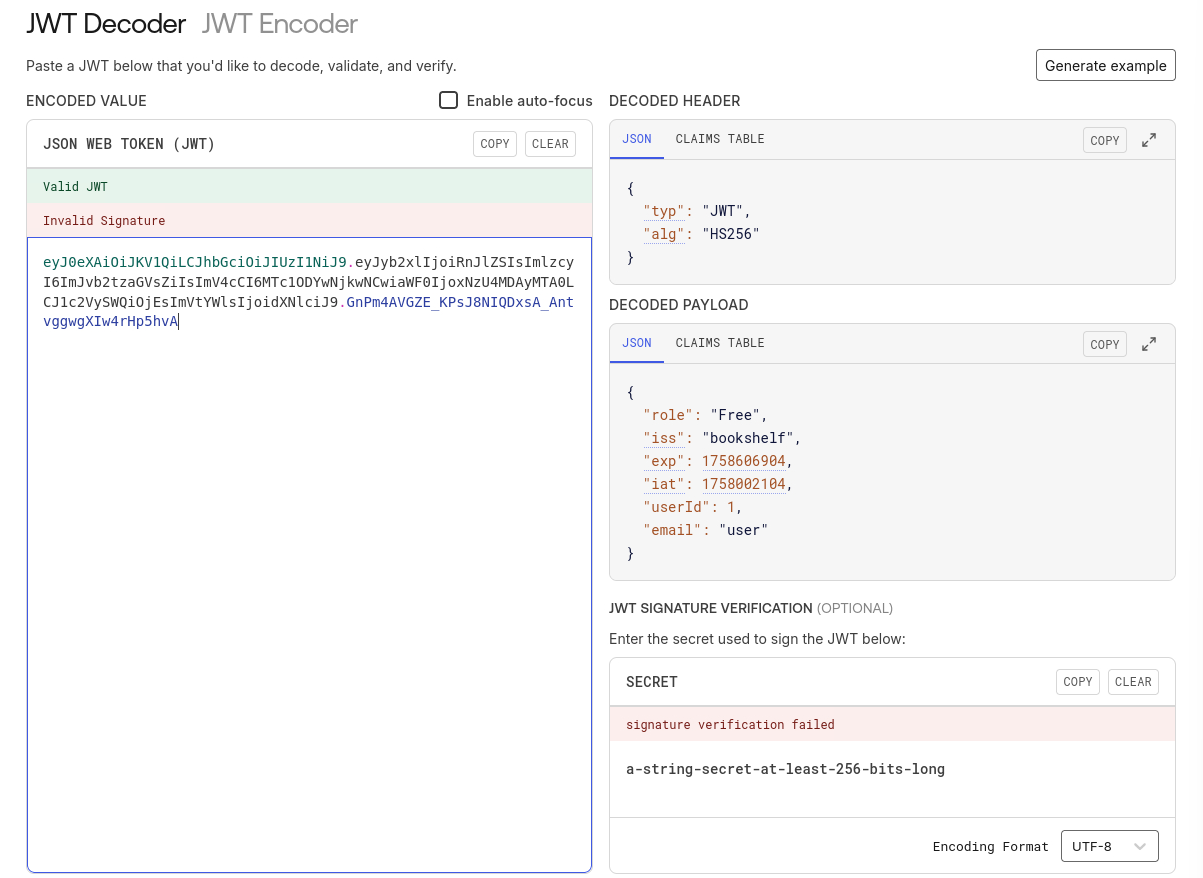The height and width of the screenshot is (878, 1203).
Task: Open Claims Table tab in decoded header
Action: click(x=719, y=139)
